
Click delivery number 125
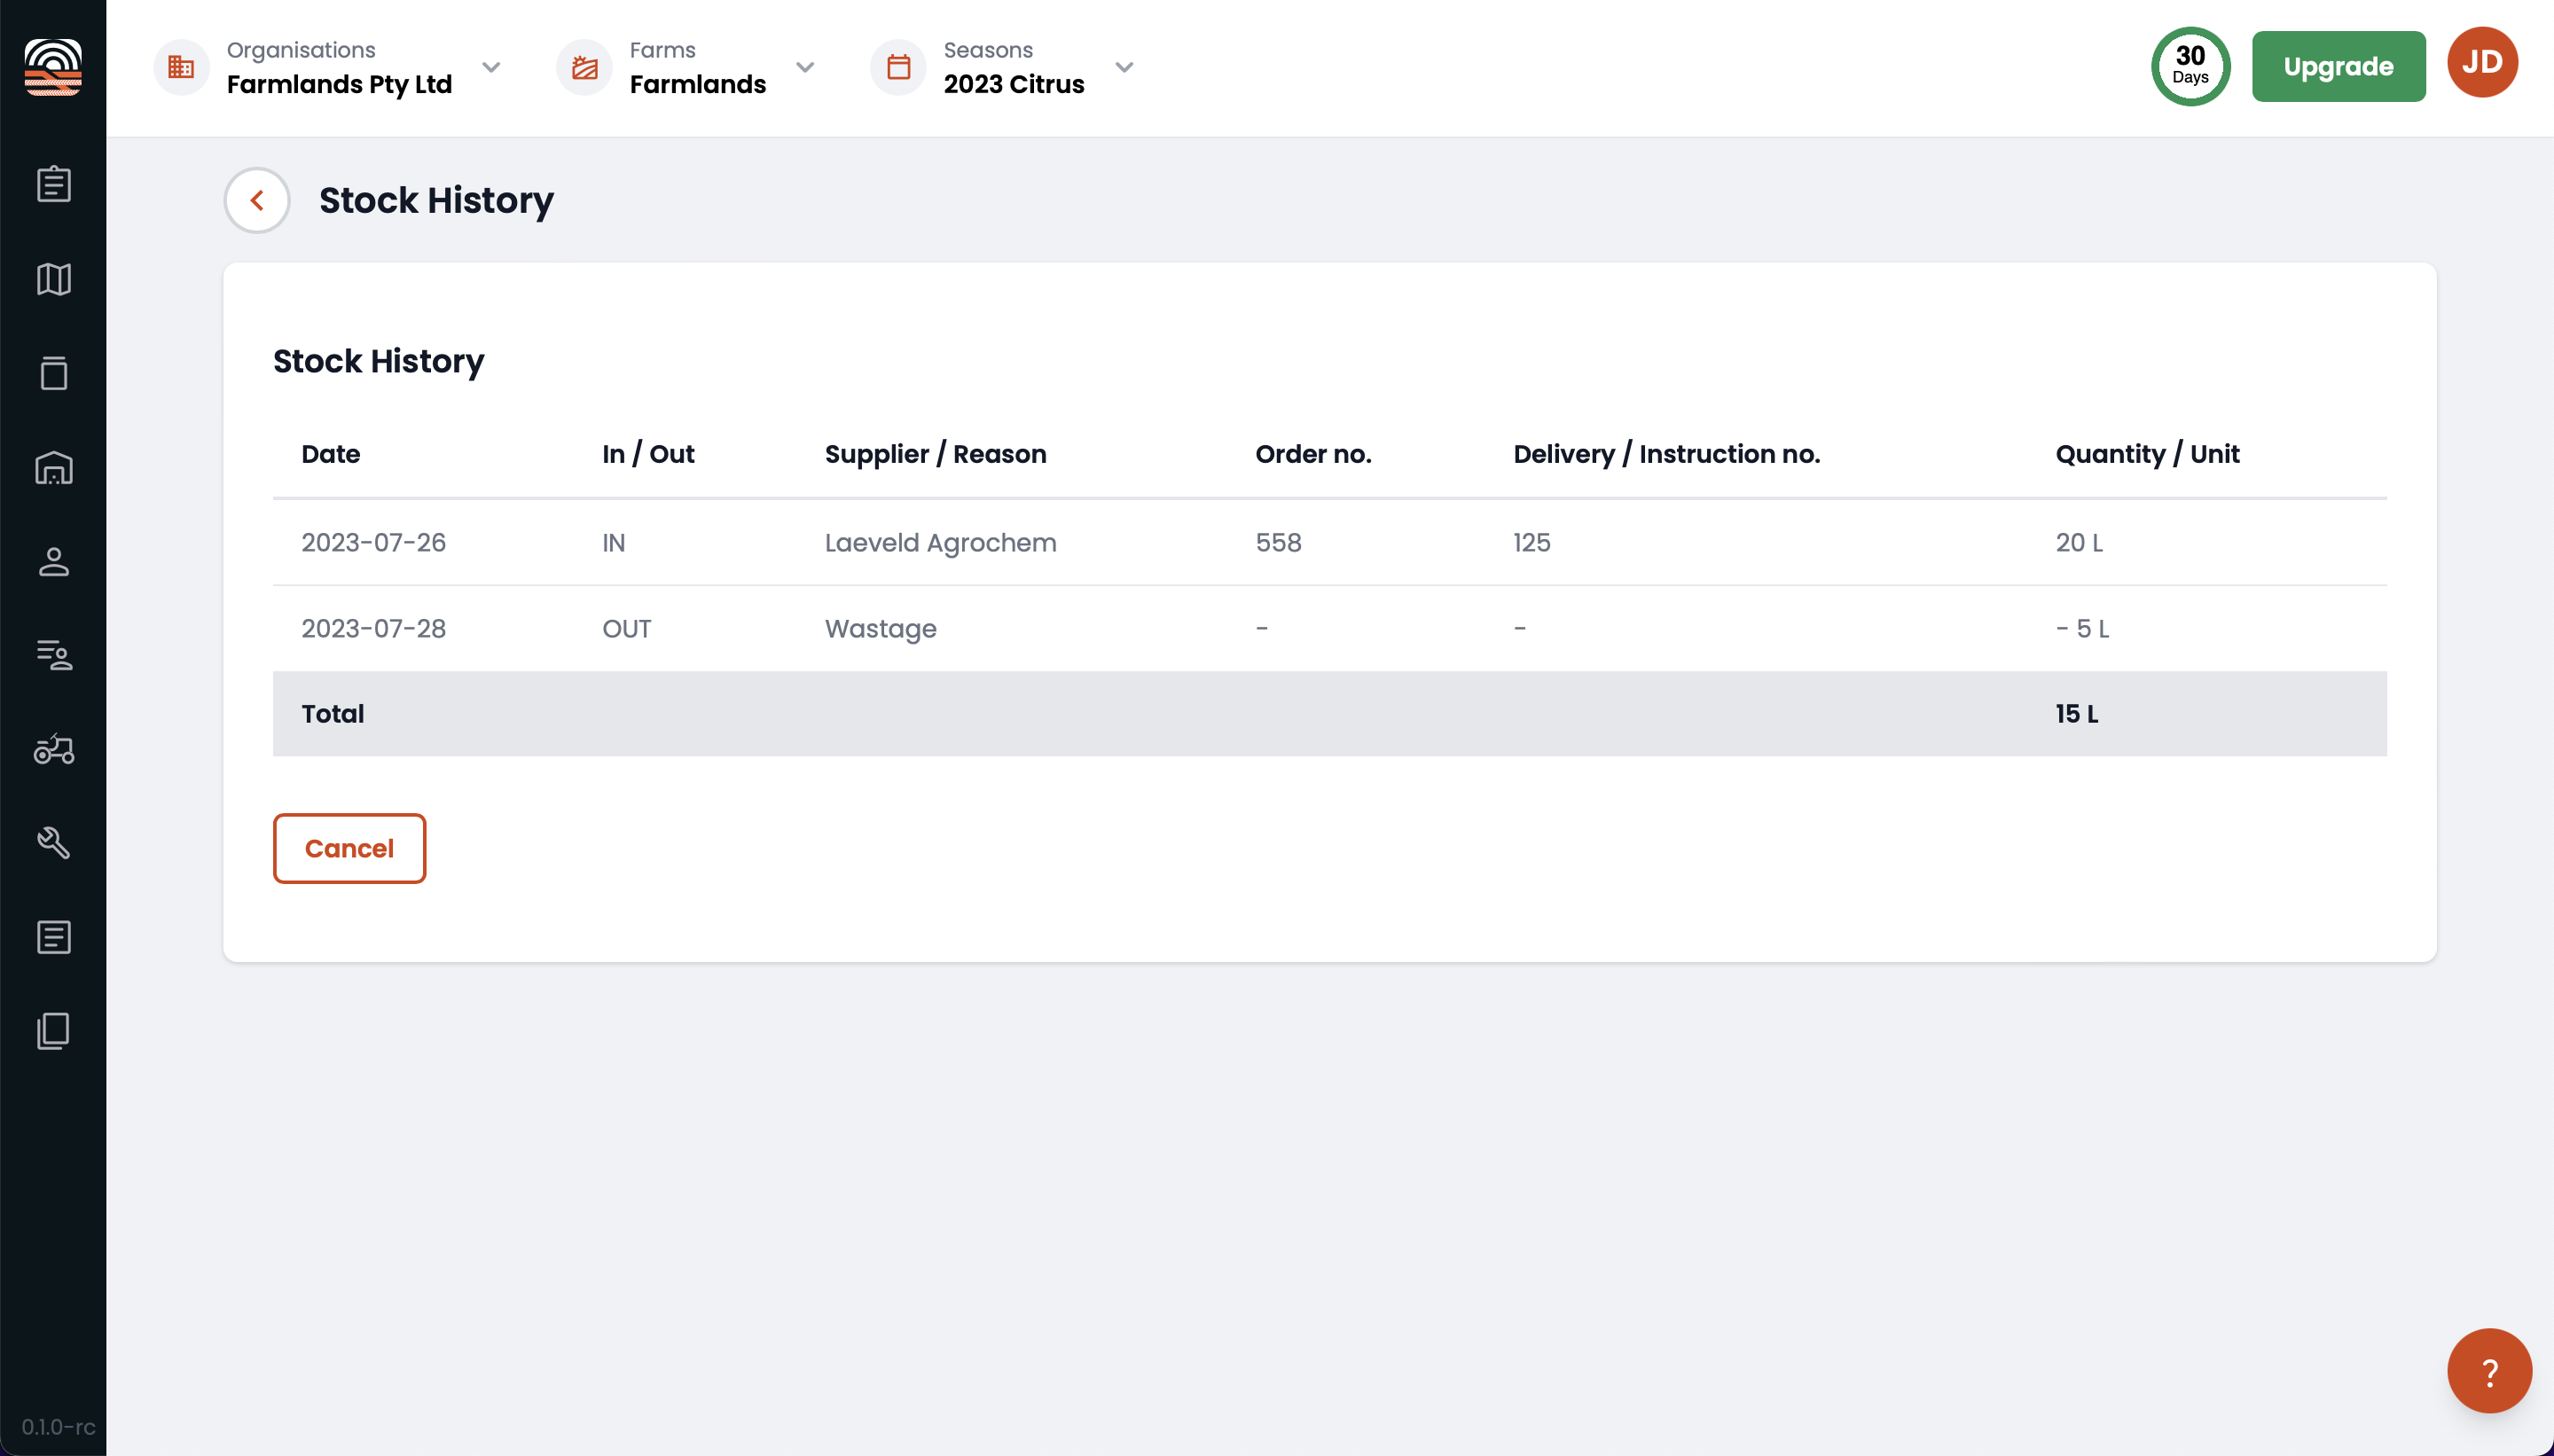click(x=1531, y=542)
